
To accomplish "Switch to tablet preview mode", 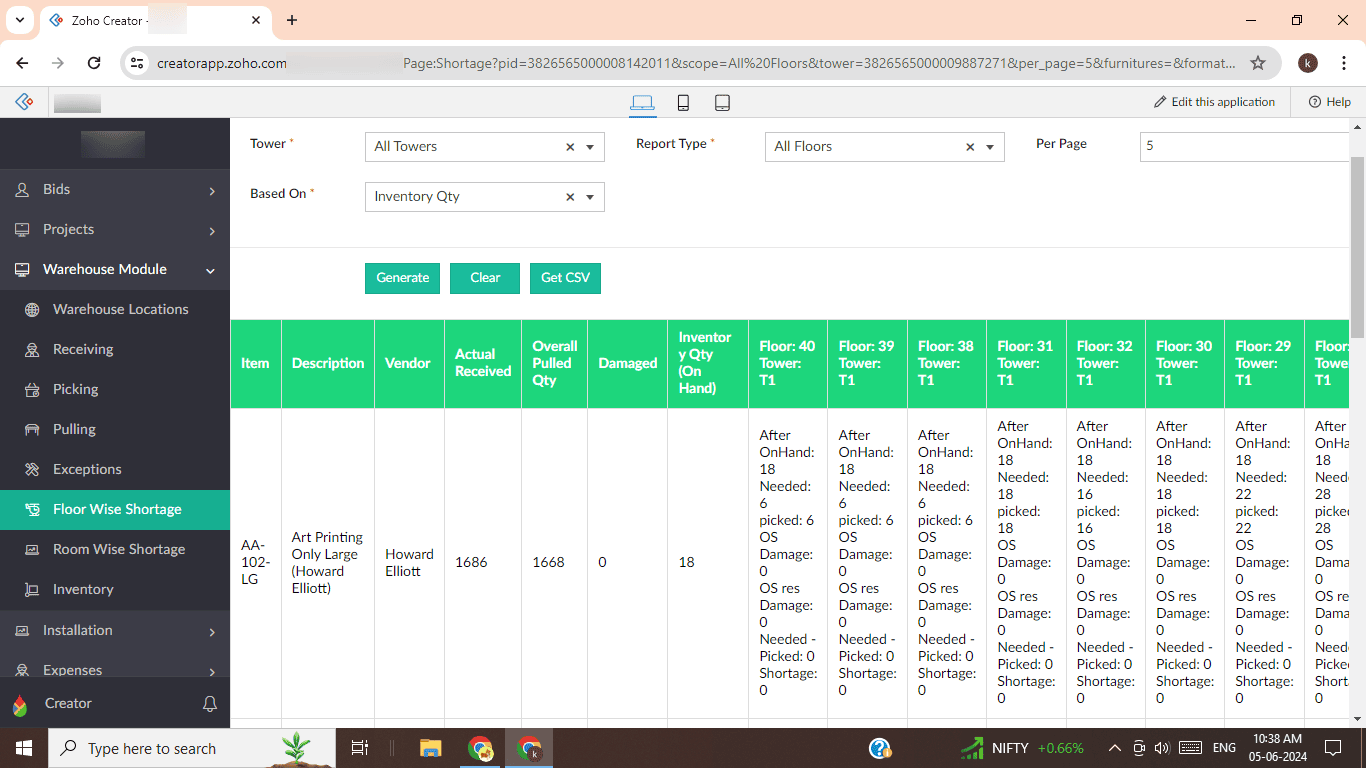I will coord(722,102).
